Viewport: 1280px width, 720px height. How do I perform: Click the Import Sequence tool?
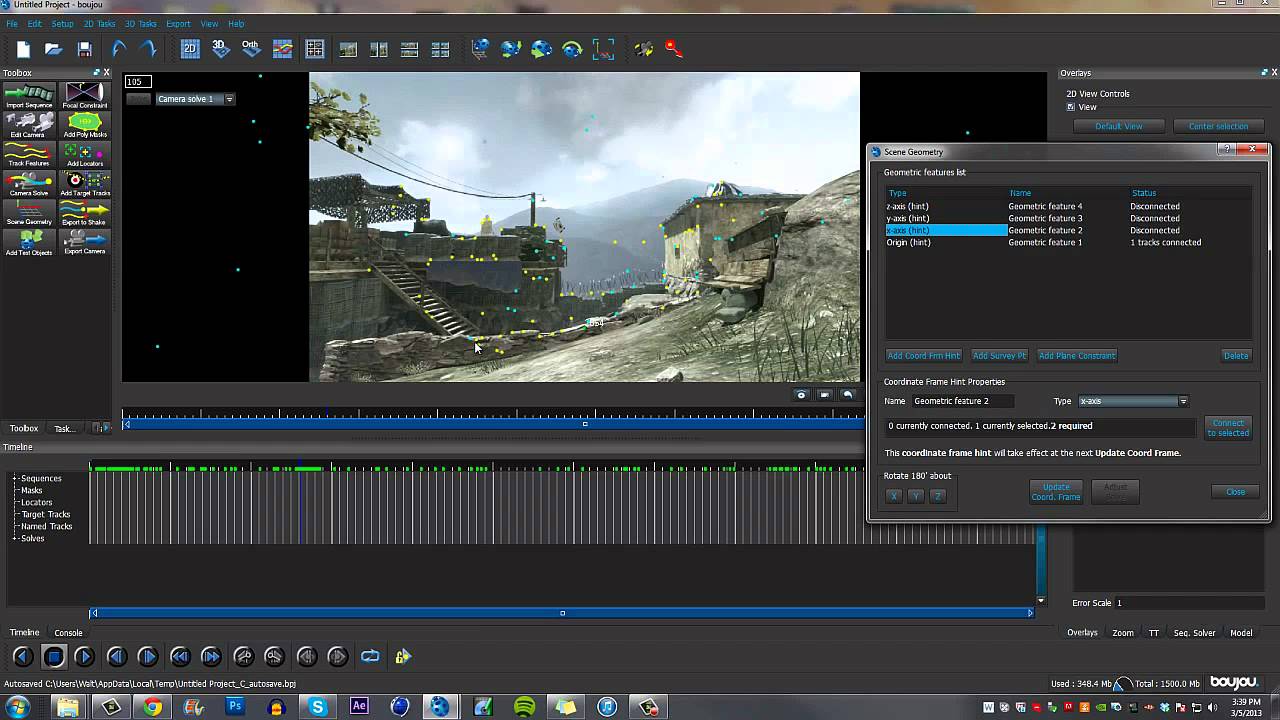pyautogui.click(x=29, y=97)
